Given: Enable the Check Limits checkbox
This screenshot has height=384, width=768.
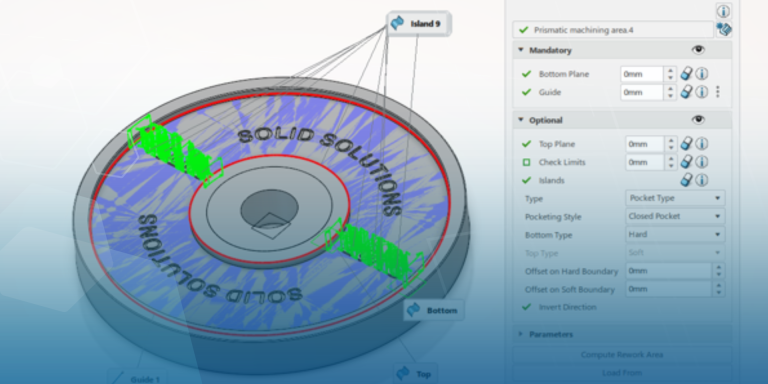Looking at the screenshot, I should [x=527, y=162].
